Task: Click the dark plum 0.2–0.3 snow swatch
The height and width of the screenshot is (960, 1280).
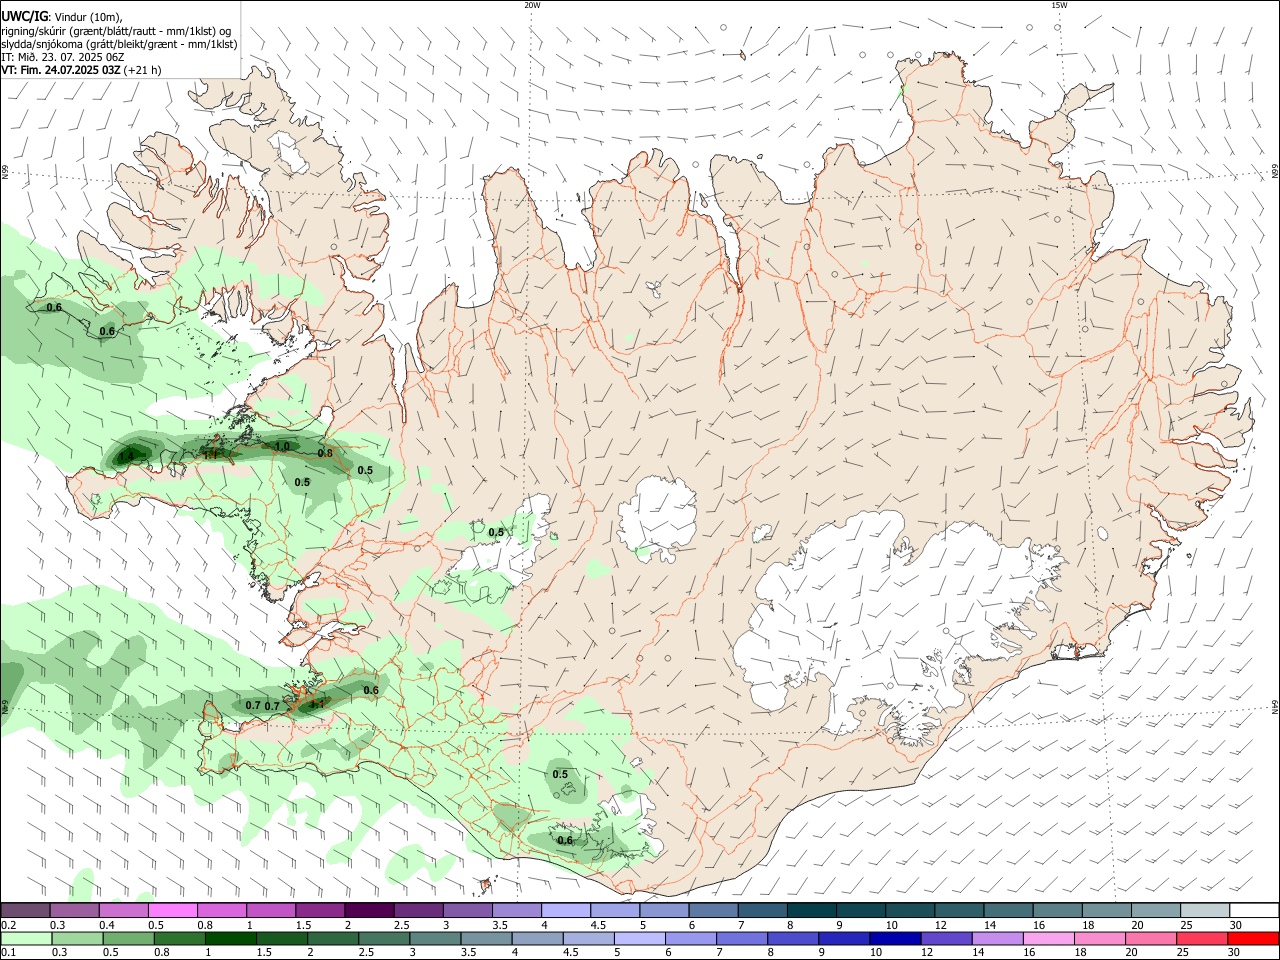Action: (x=25, y=911)
